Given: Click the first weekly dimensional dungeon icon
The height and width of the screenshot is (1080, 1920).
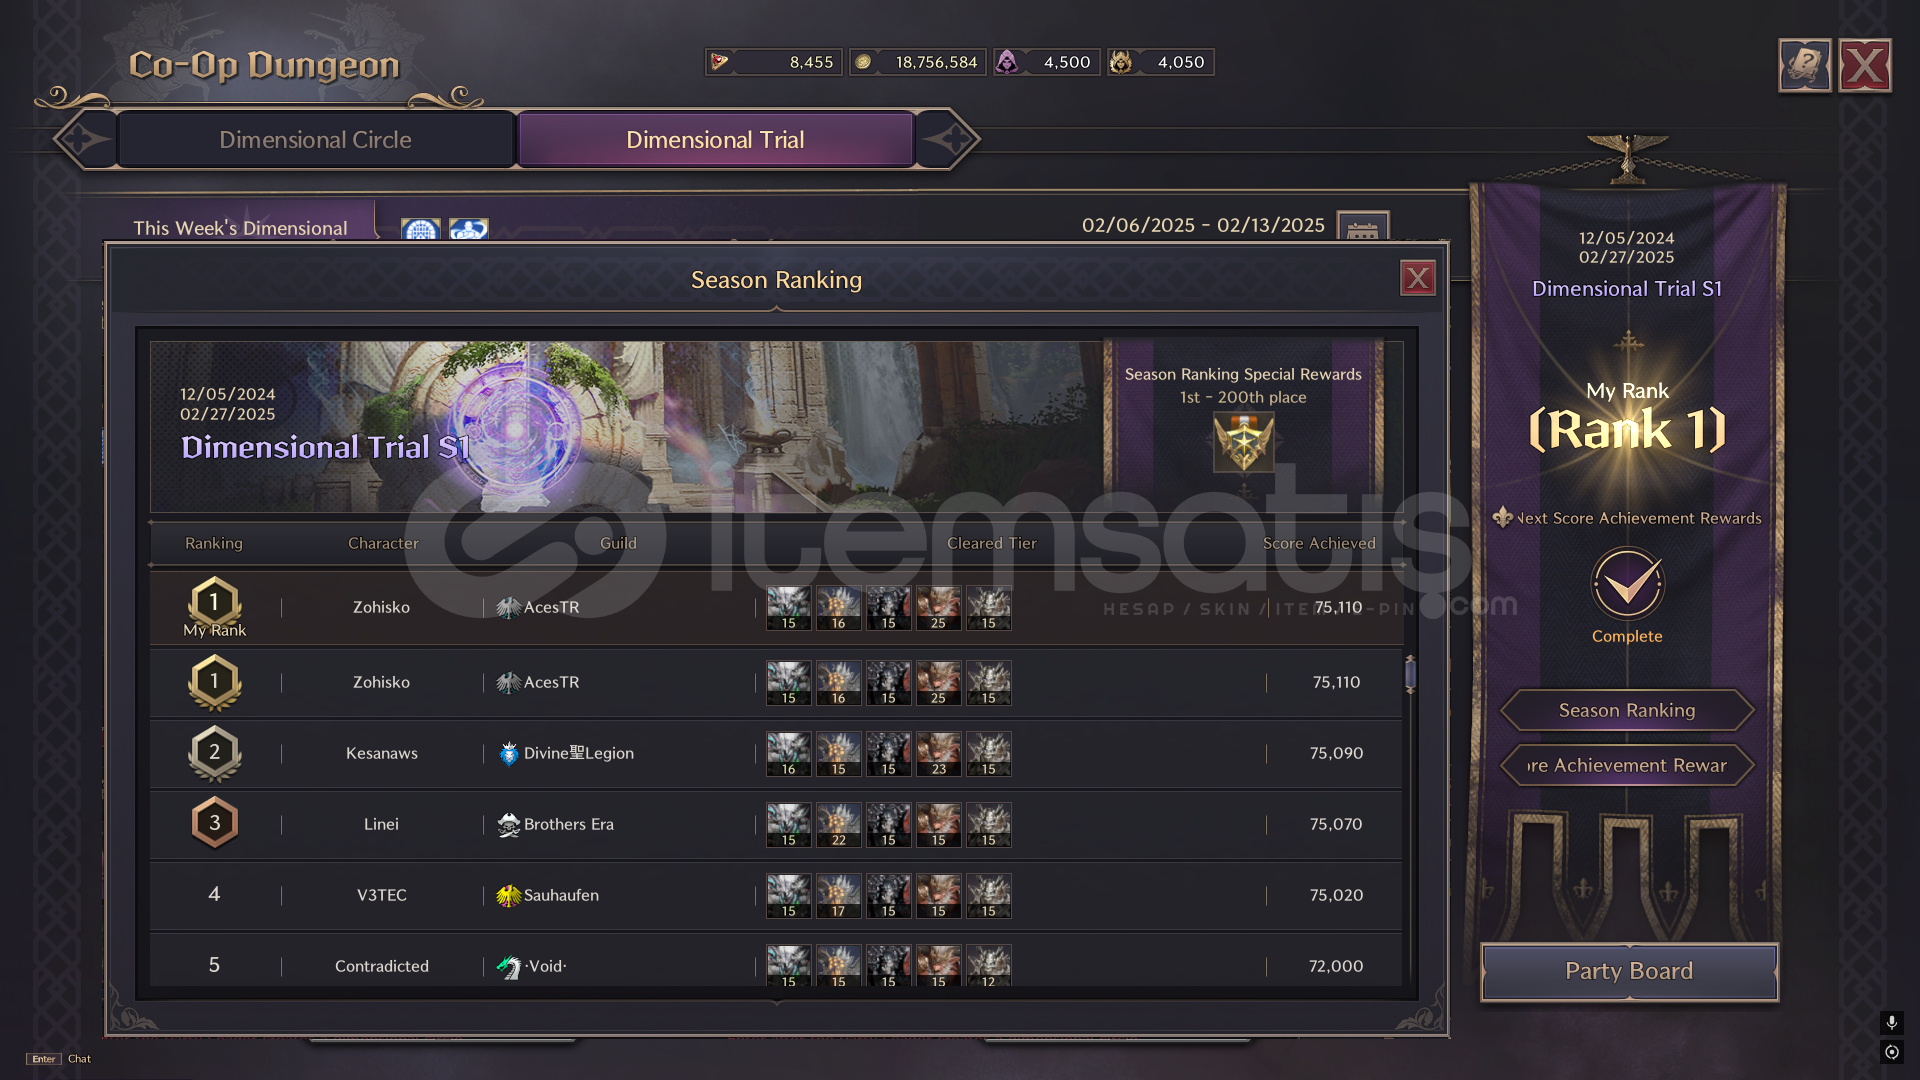Looking at the screenshot, I should [x=420, y=229].
